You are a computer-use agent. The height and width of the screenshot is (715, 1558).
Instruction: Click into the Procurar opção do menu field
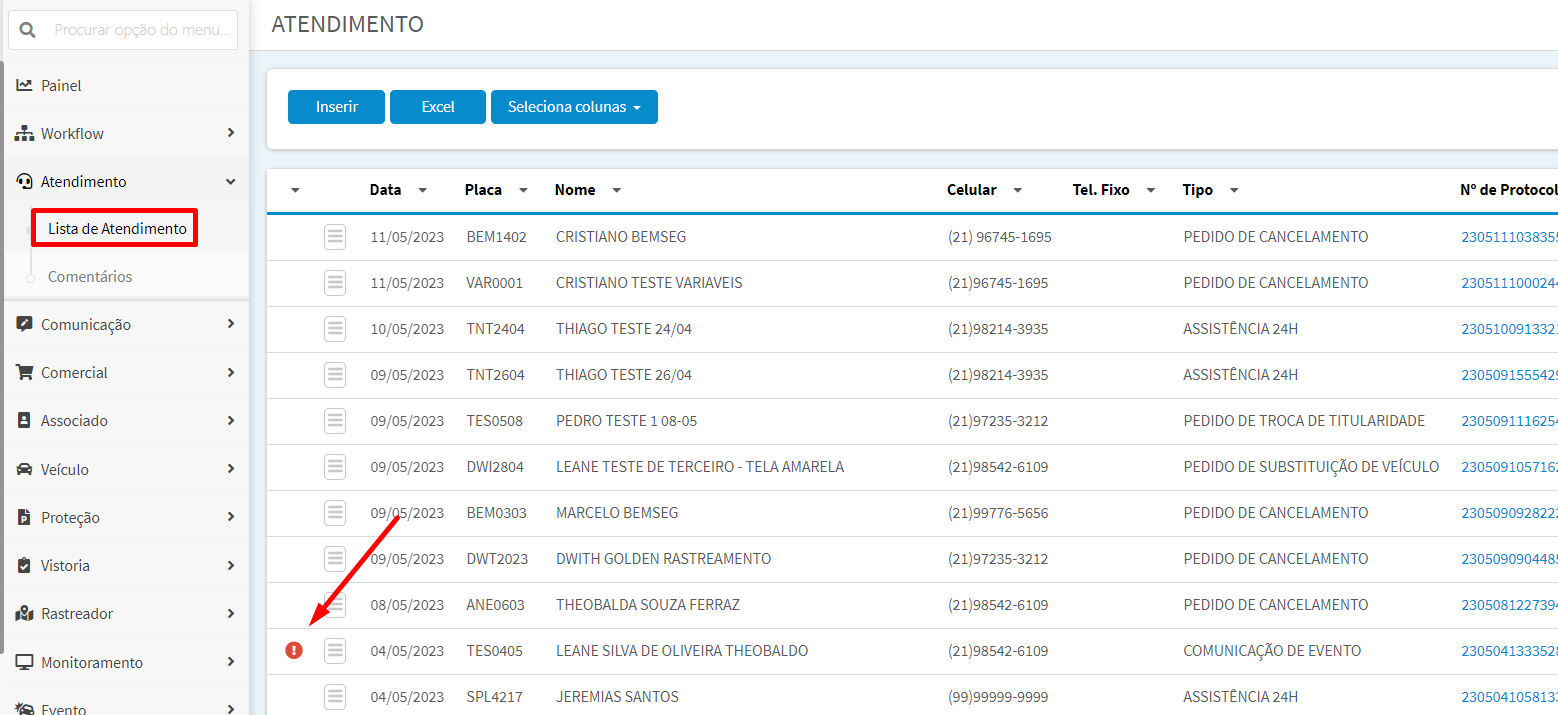pyautogui.click(x=142, y=30)
